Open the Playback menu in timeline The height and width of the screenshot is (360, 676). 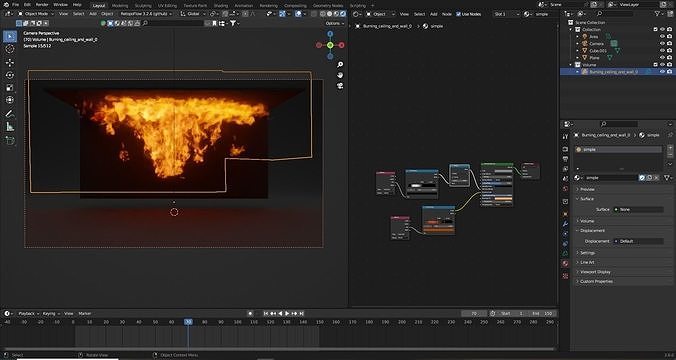pos(28,313)
